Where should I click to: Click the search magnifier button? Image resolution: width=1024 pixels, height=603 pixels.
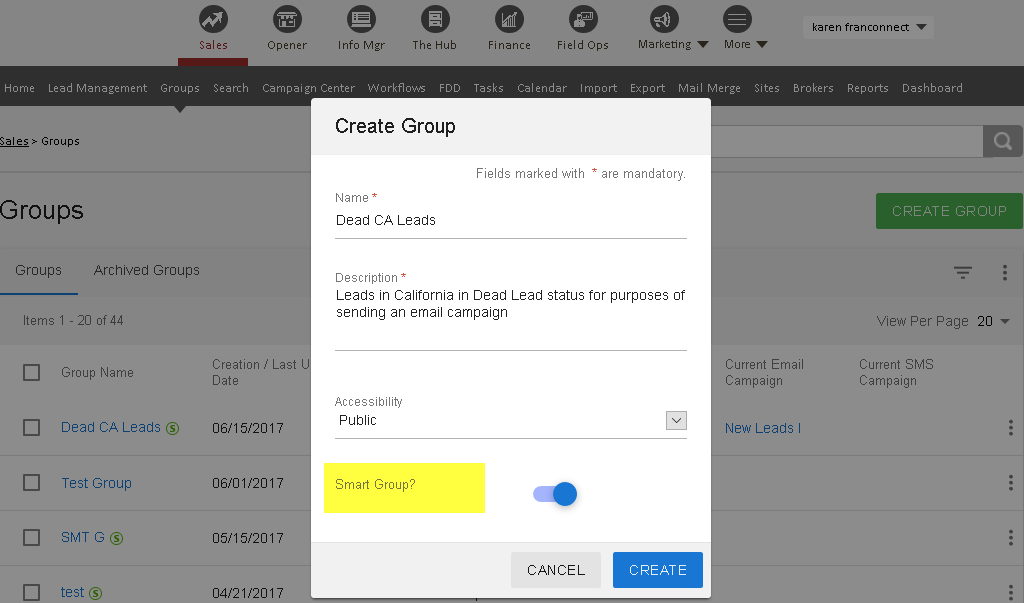[x=1002, y=141]
